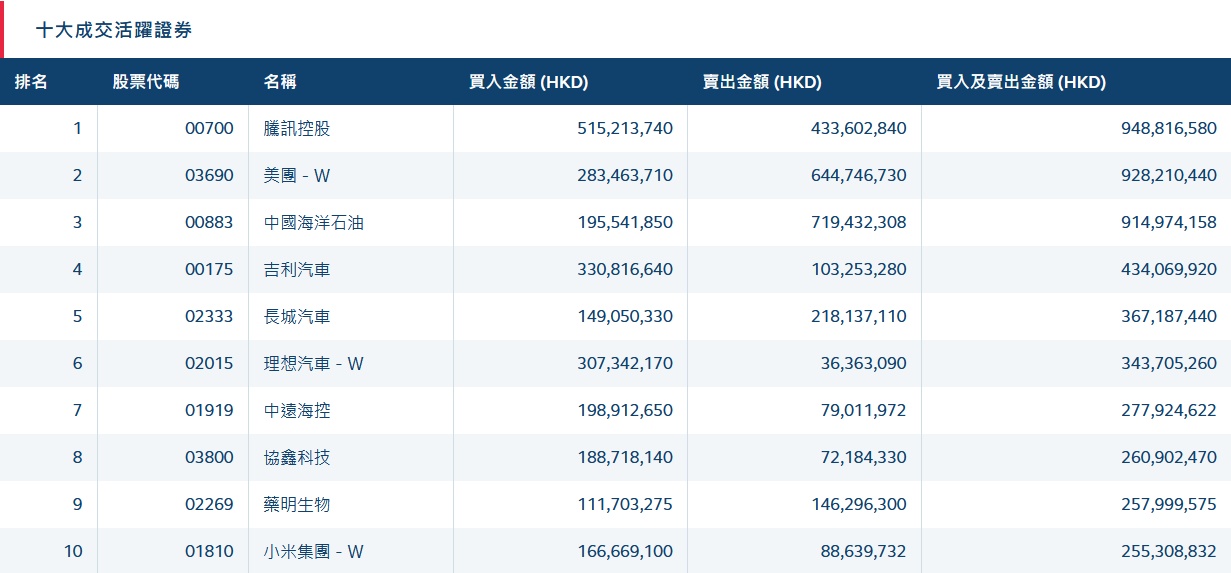Click the 名稱 column header

click(281, 82)
